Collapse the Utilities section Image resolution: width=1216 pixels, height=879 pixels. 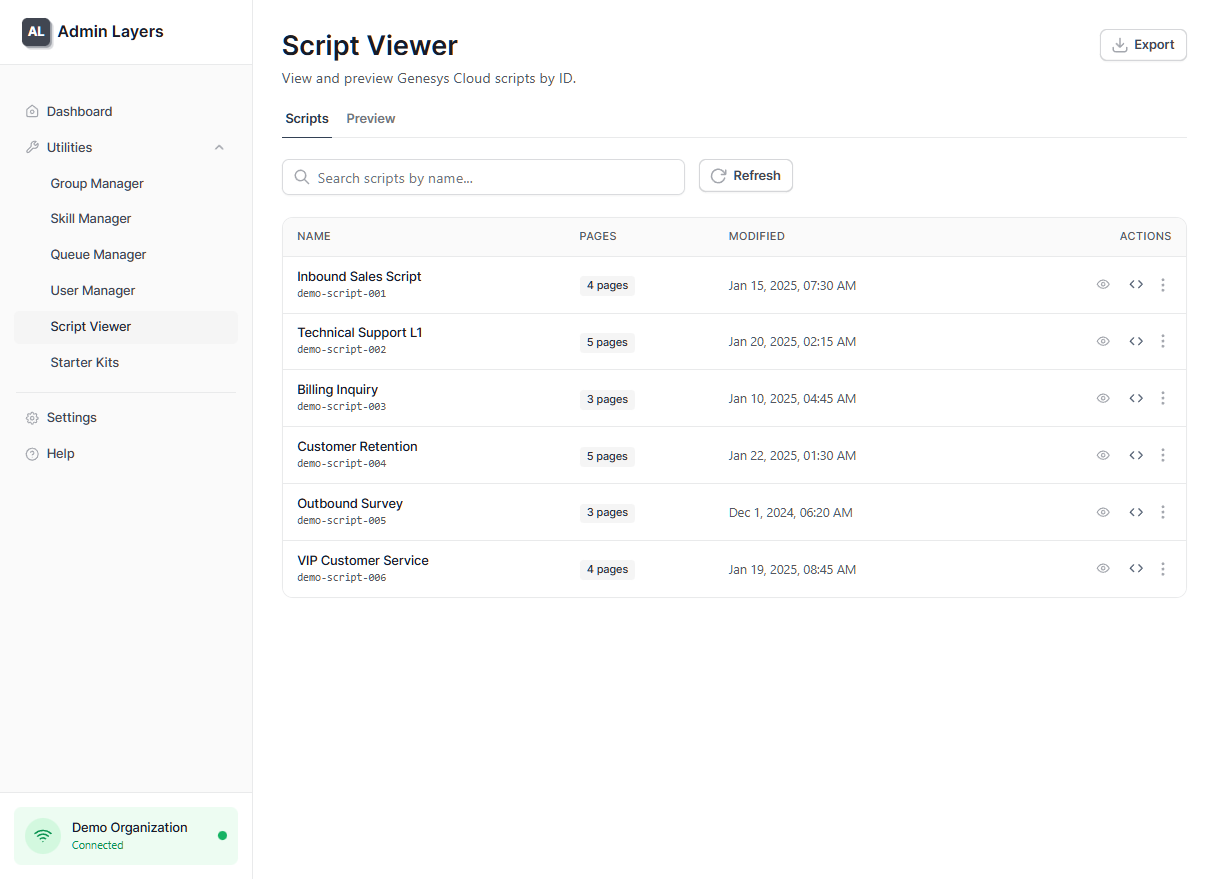coord(219,147)
